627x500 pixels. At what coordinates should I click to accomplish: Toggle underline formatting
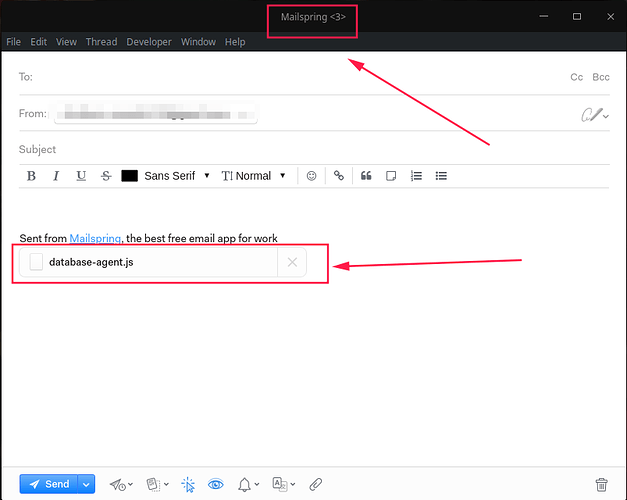(81, 176)
